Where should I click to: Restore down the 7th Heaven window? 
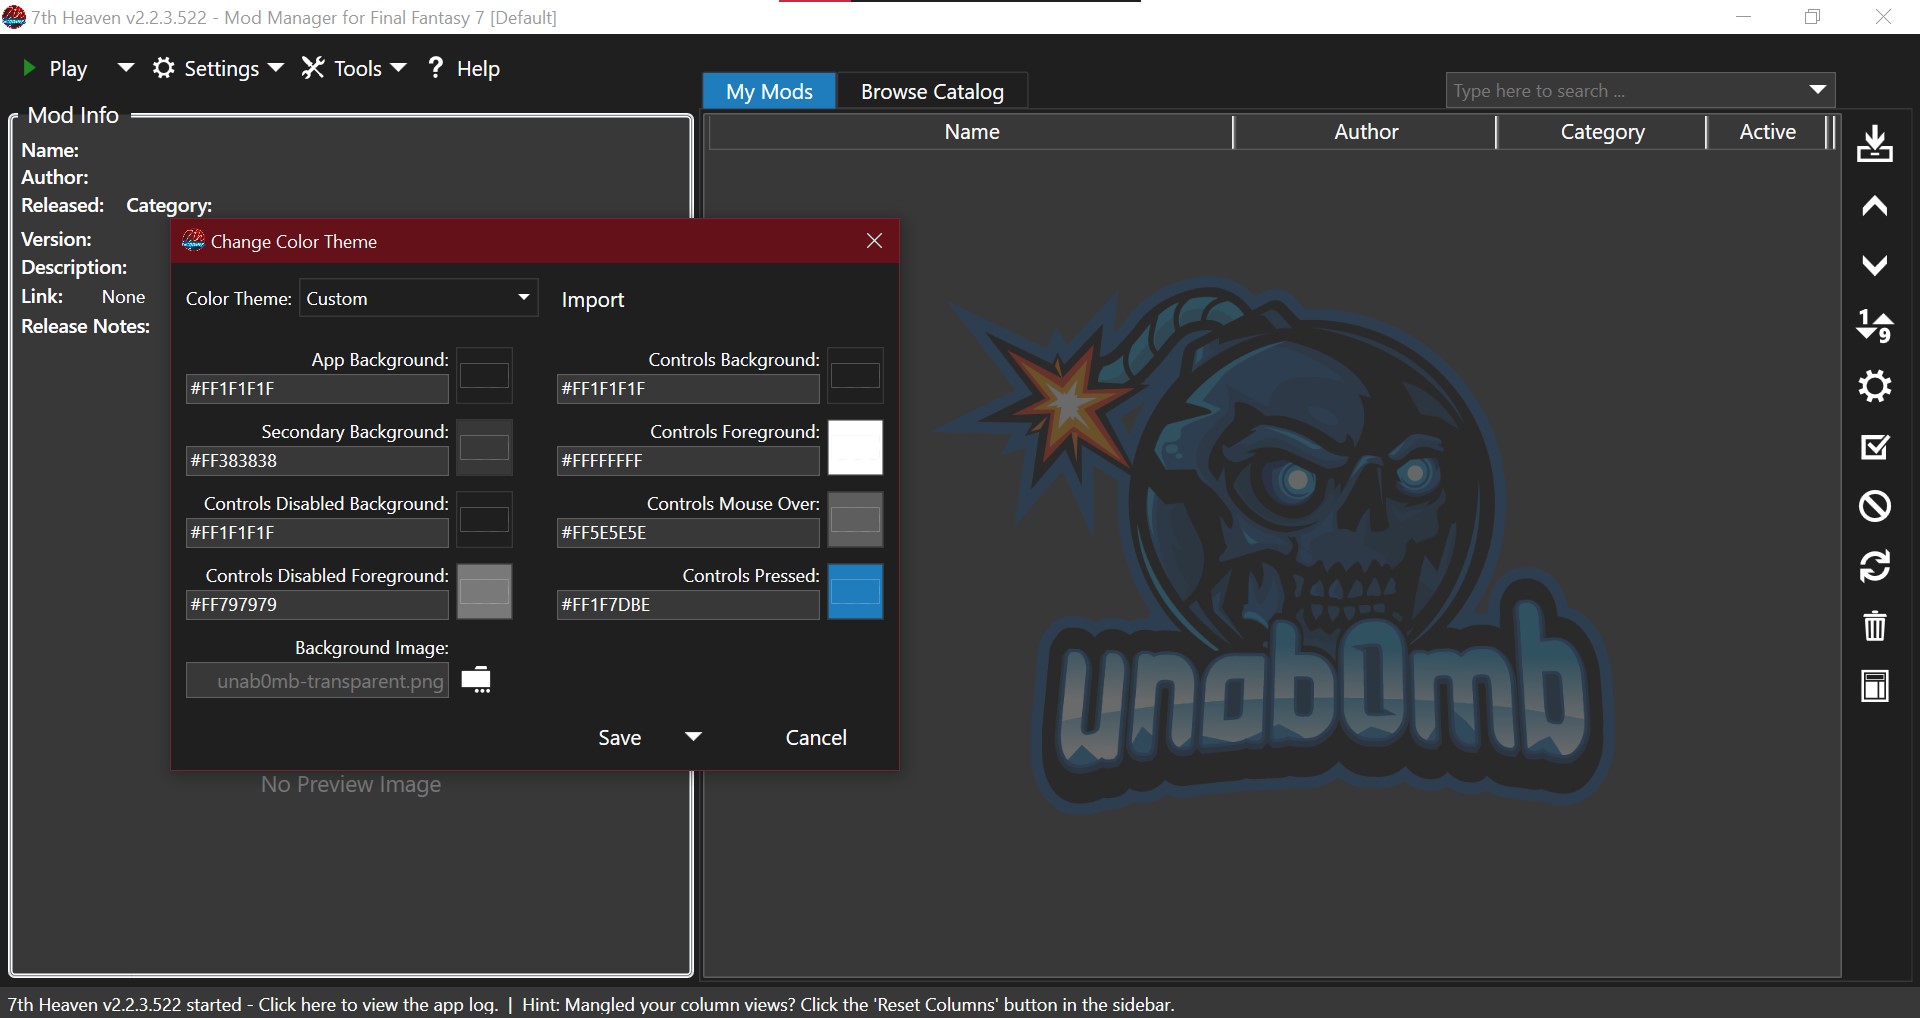(x=1813, y=17)
